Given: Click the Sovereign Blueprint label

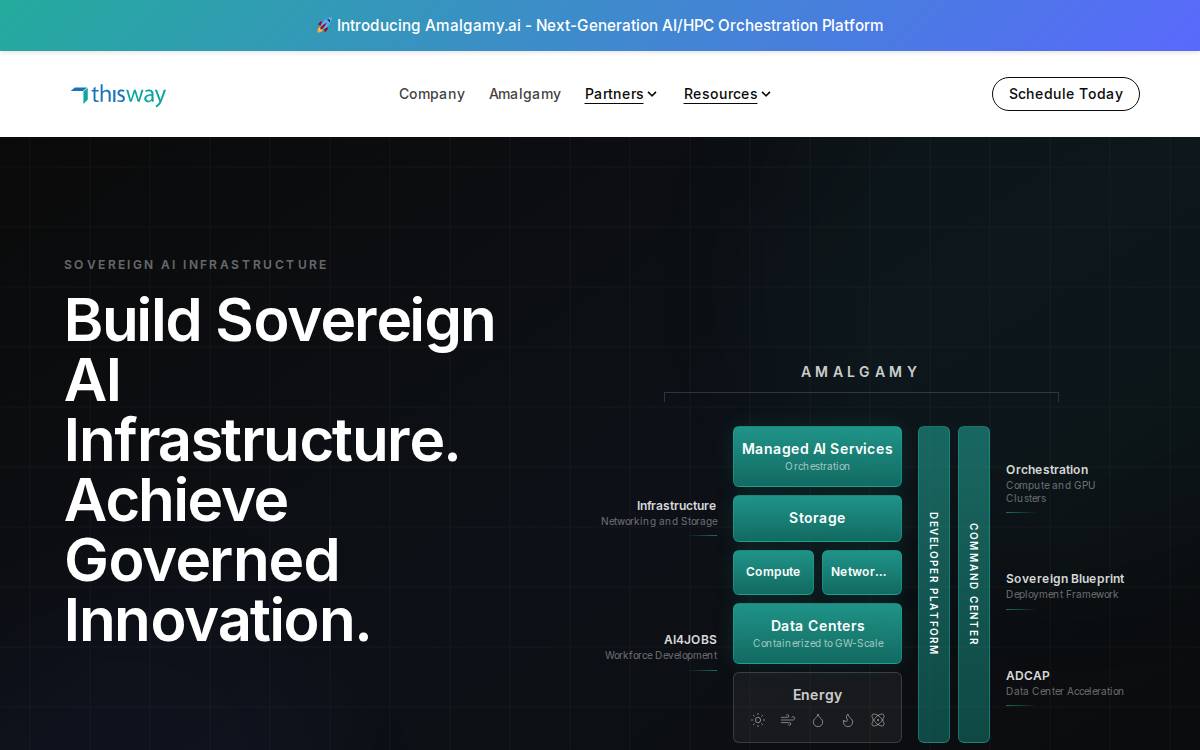Looking at the screenshot, I should point(1065,579).
